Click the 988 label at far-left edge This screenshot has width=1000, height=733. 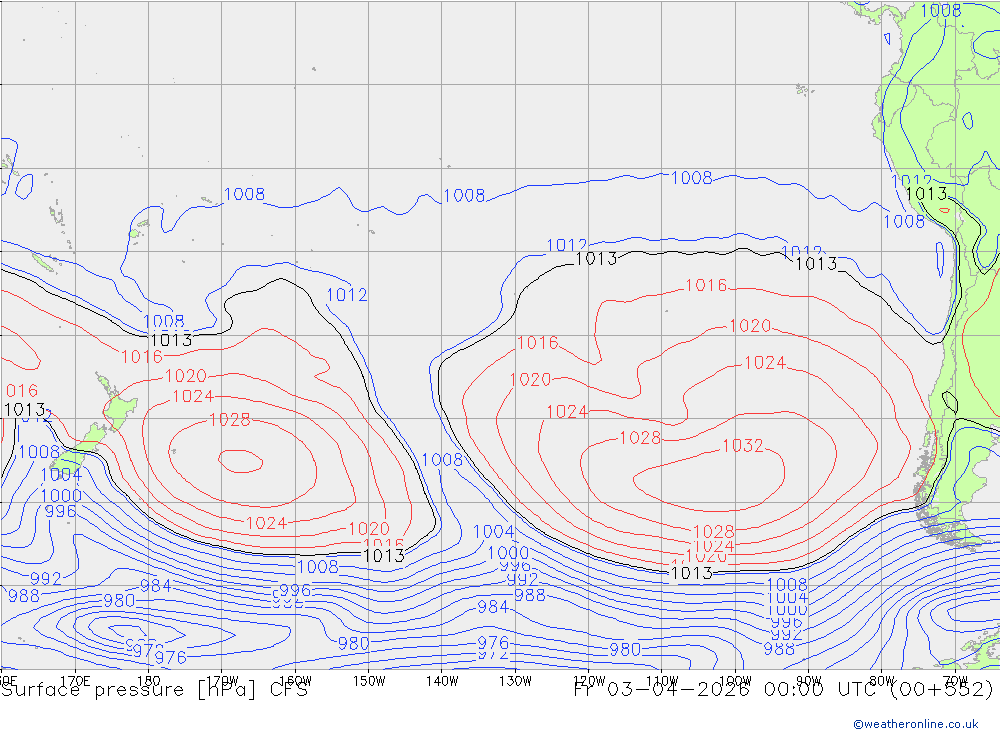click(23, 596)
